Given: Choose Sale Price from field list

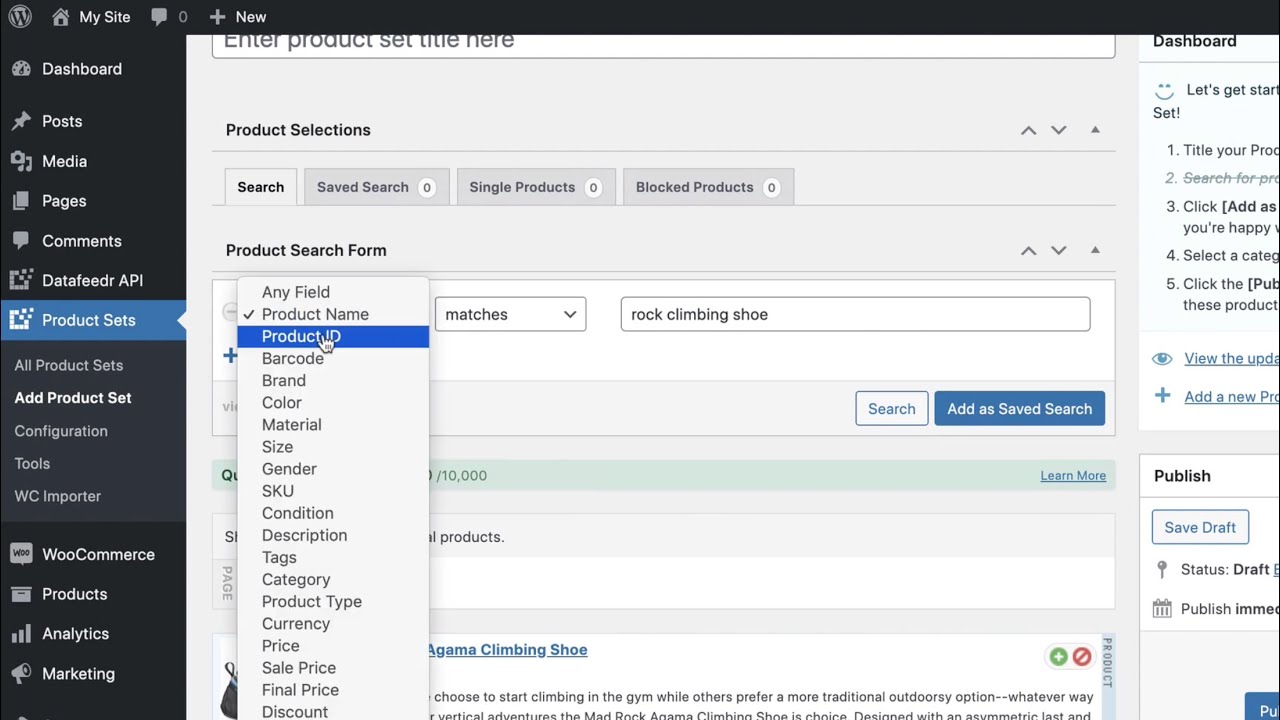Looking at the screenshot, I should (x=333, y=668).
